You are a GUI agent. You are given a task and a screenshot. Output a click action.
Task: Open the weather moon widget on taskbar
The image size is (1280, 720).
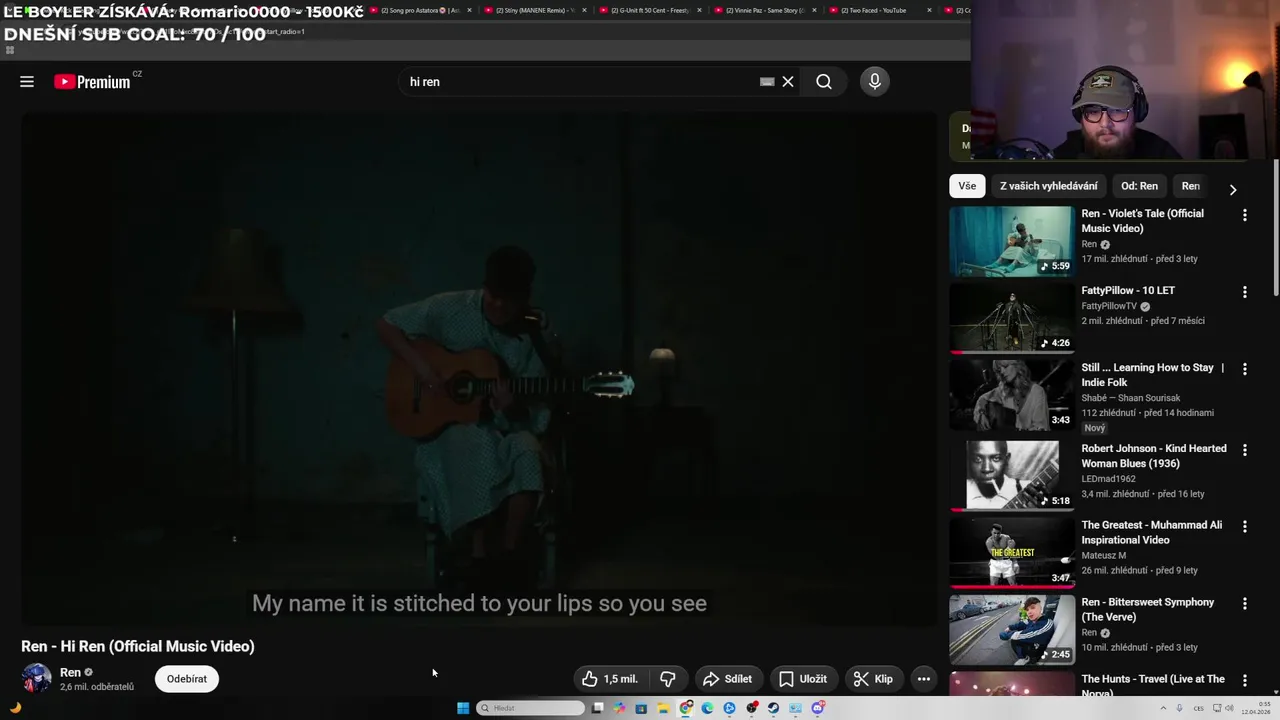pyautogui.click(x=15, y=708)
